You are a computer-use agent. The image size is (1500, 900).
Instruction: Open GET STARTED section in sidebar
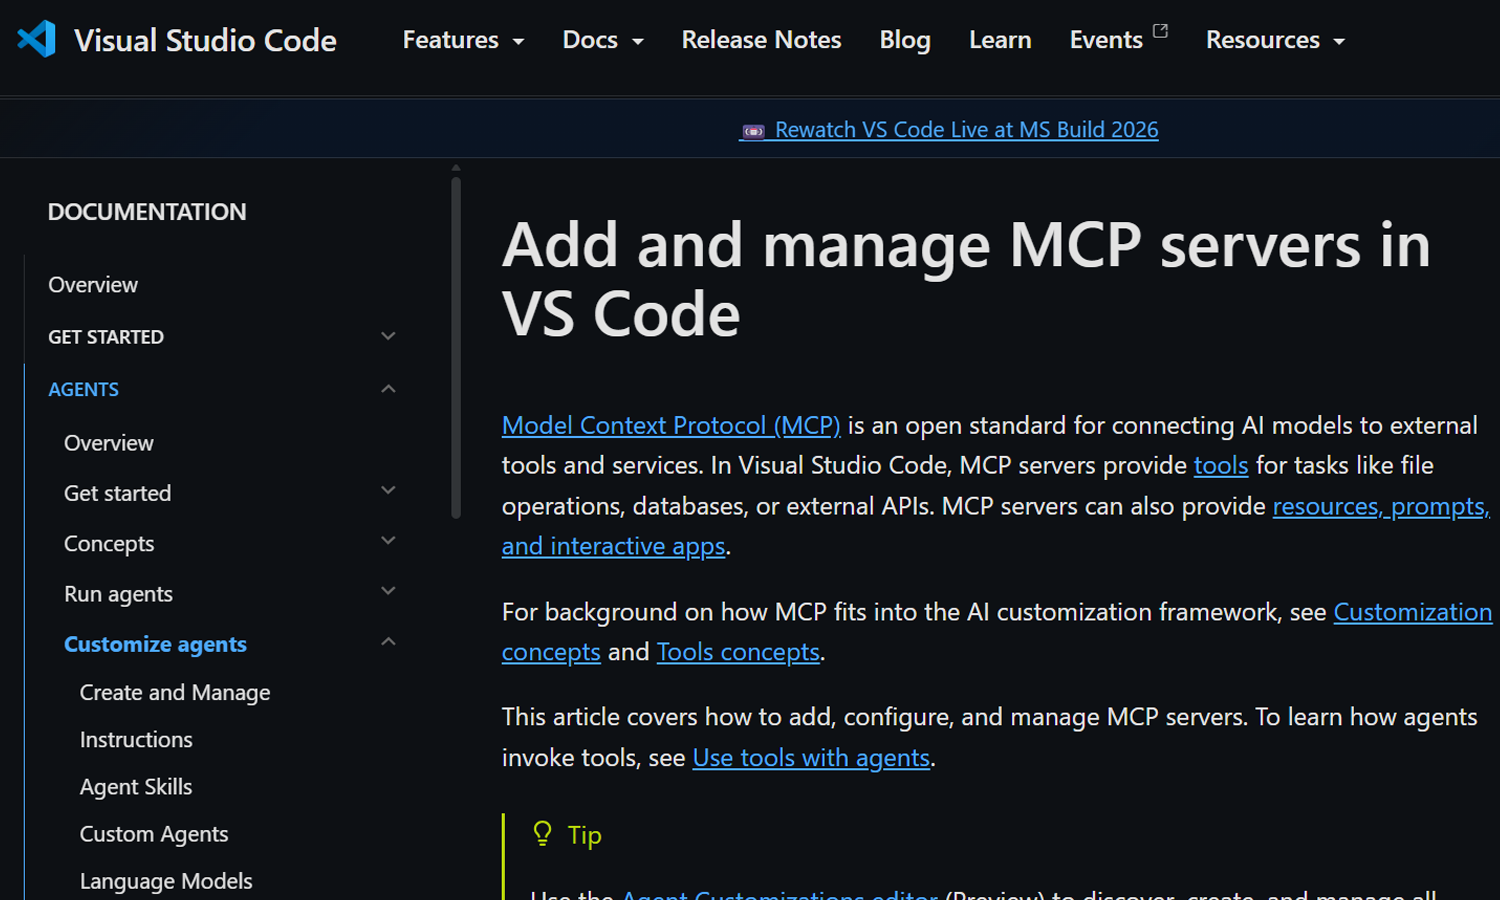(x=106, y=337)
